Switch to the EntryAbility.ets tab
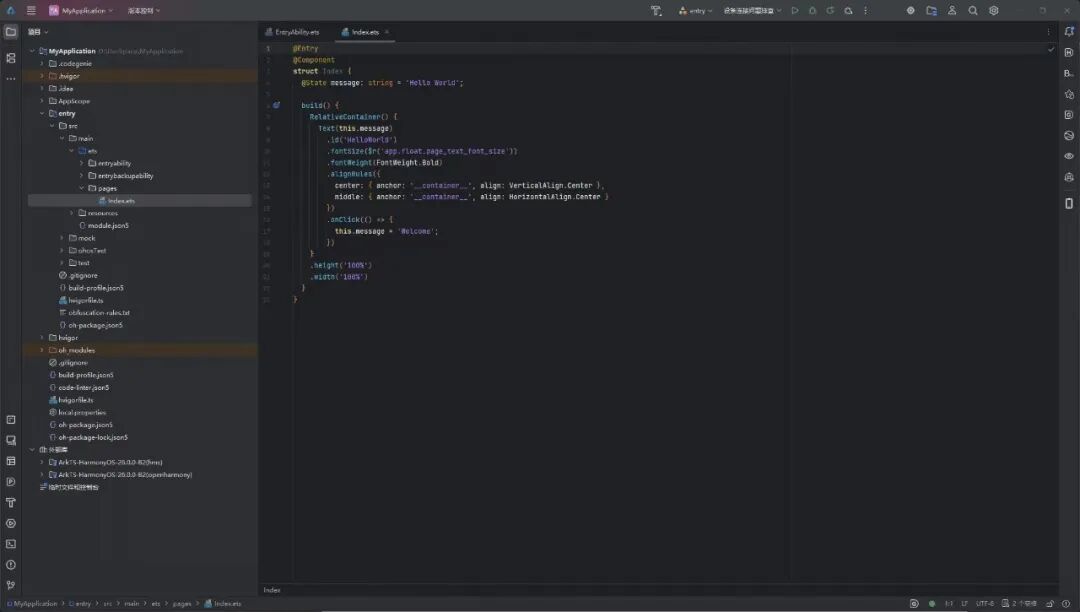 coord(292,32)
